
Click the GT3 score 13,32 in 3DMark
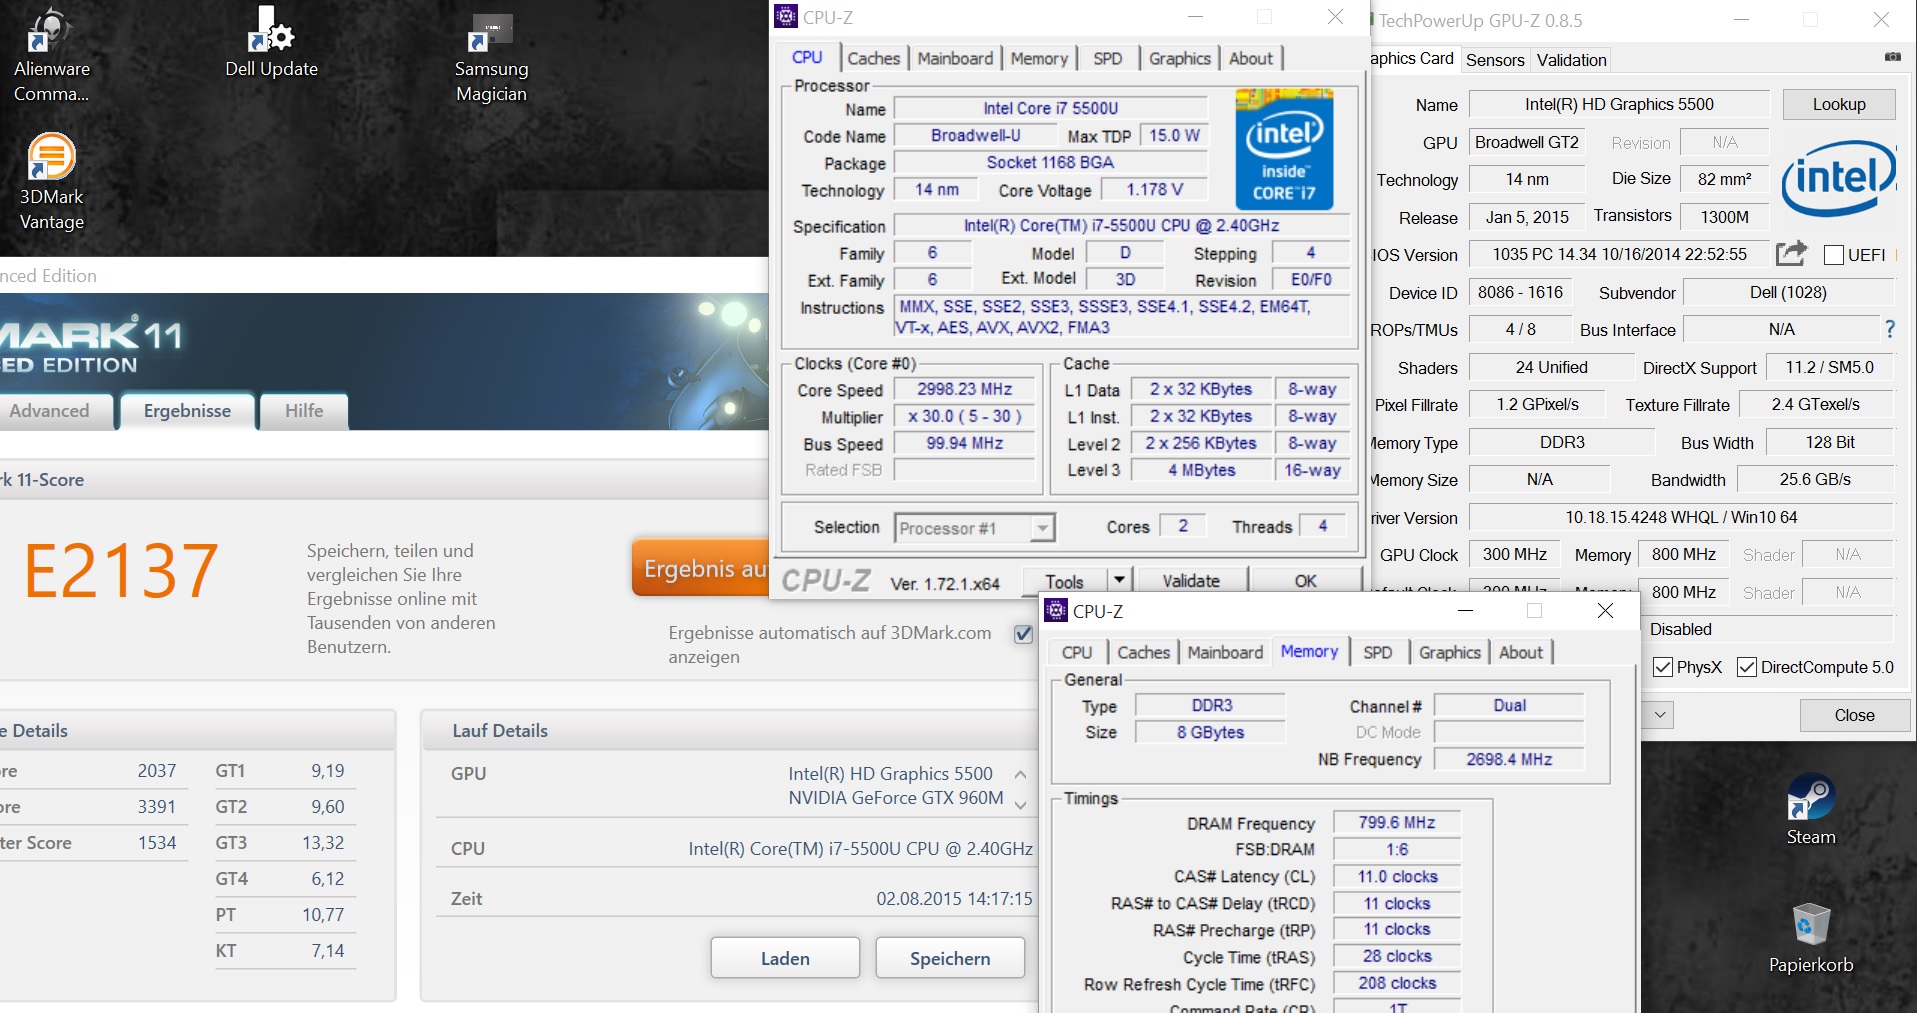(323, 843)
